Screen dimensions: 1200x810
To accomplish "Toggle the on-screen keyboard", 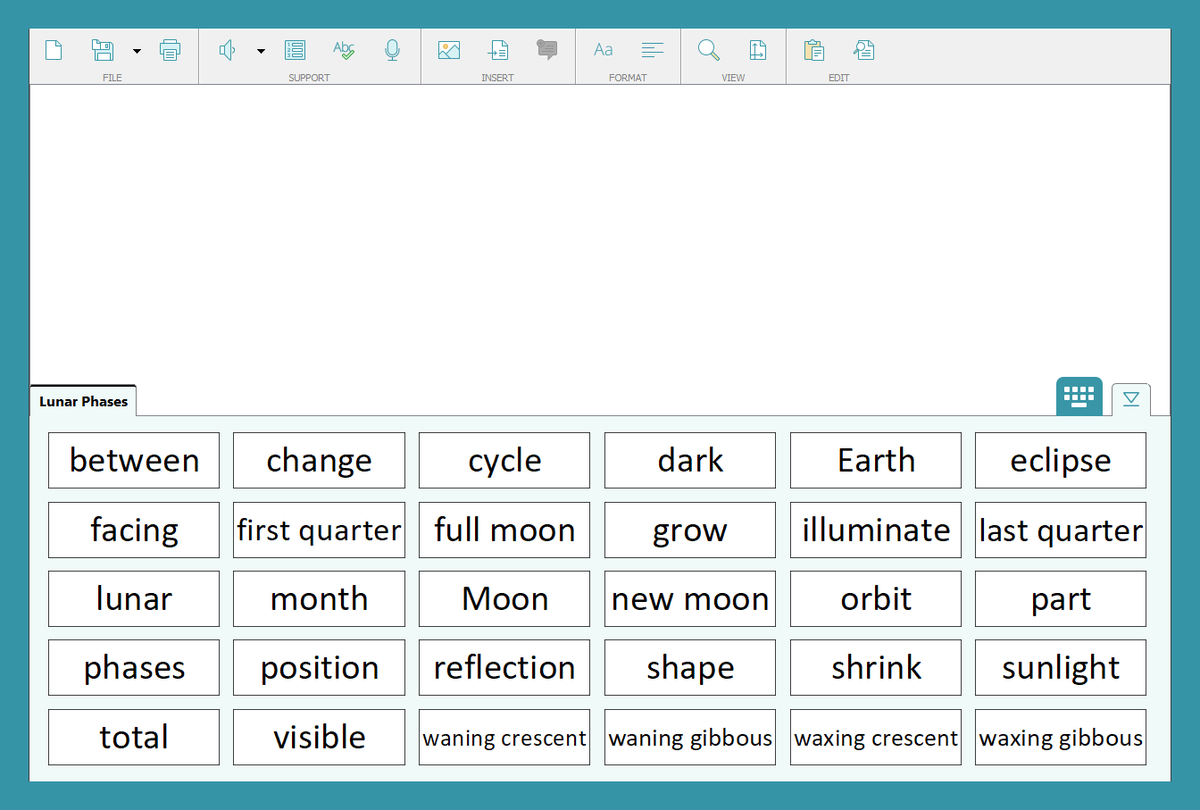I will (x=1078, y=396).
